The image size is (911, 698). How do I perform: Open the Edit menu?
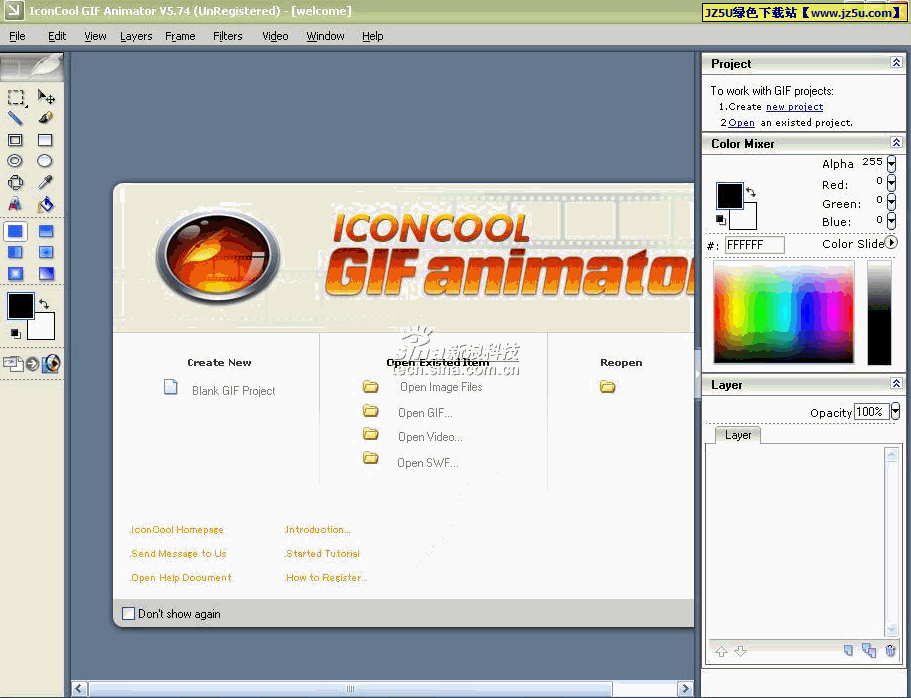pos(57,36)
